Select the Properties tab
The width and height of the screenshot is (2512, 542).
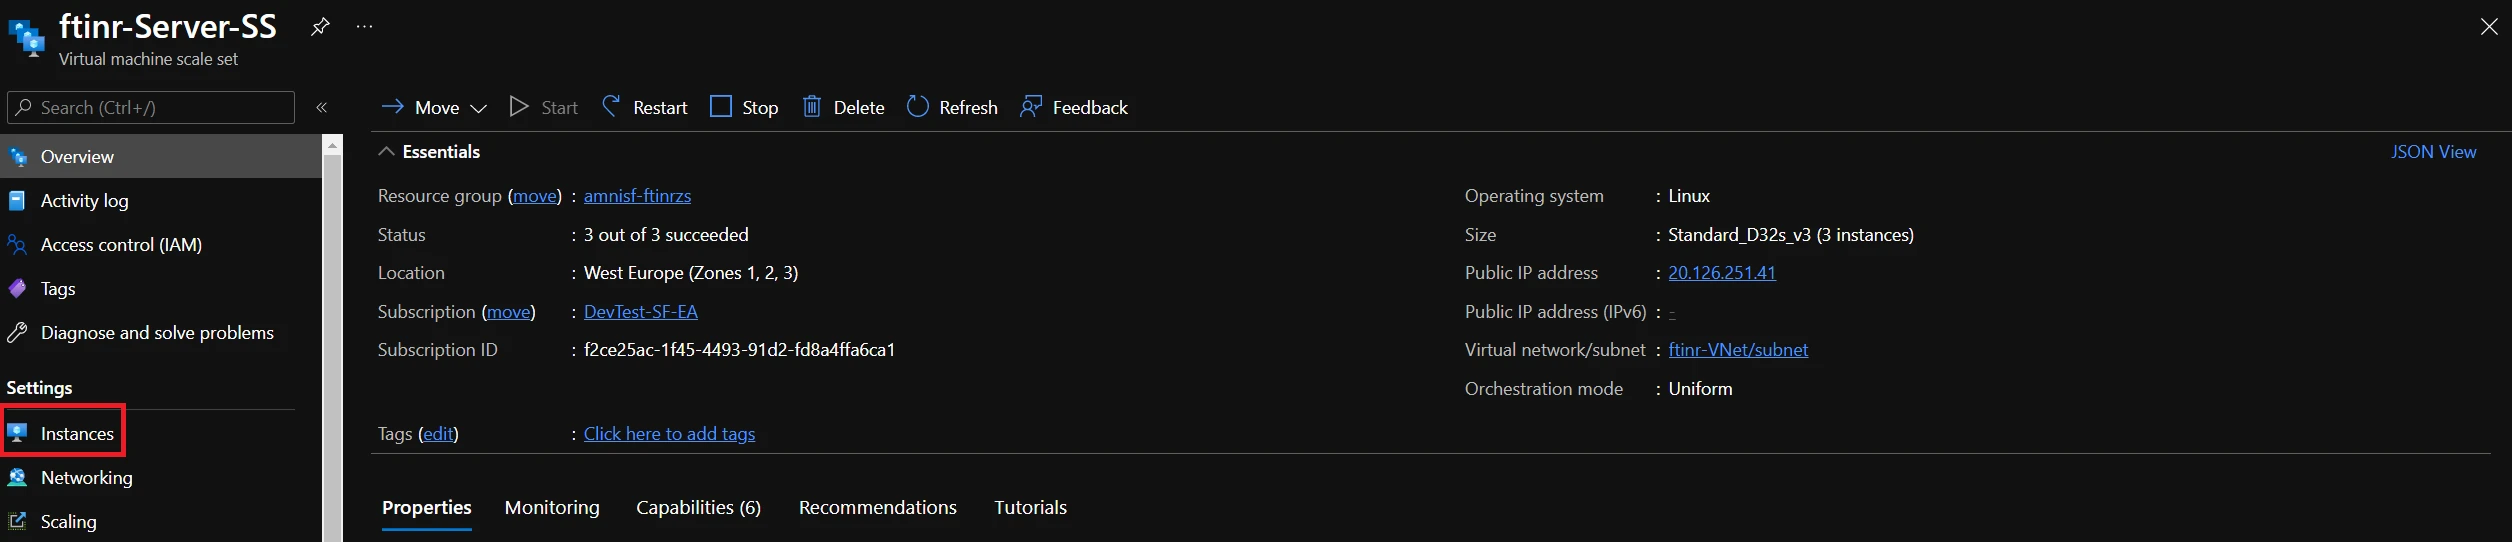(x=427, y=508)
